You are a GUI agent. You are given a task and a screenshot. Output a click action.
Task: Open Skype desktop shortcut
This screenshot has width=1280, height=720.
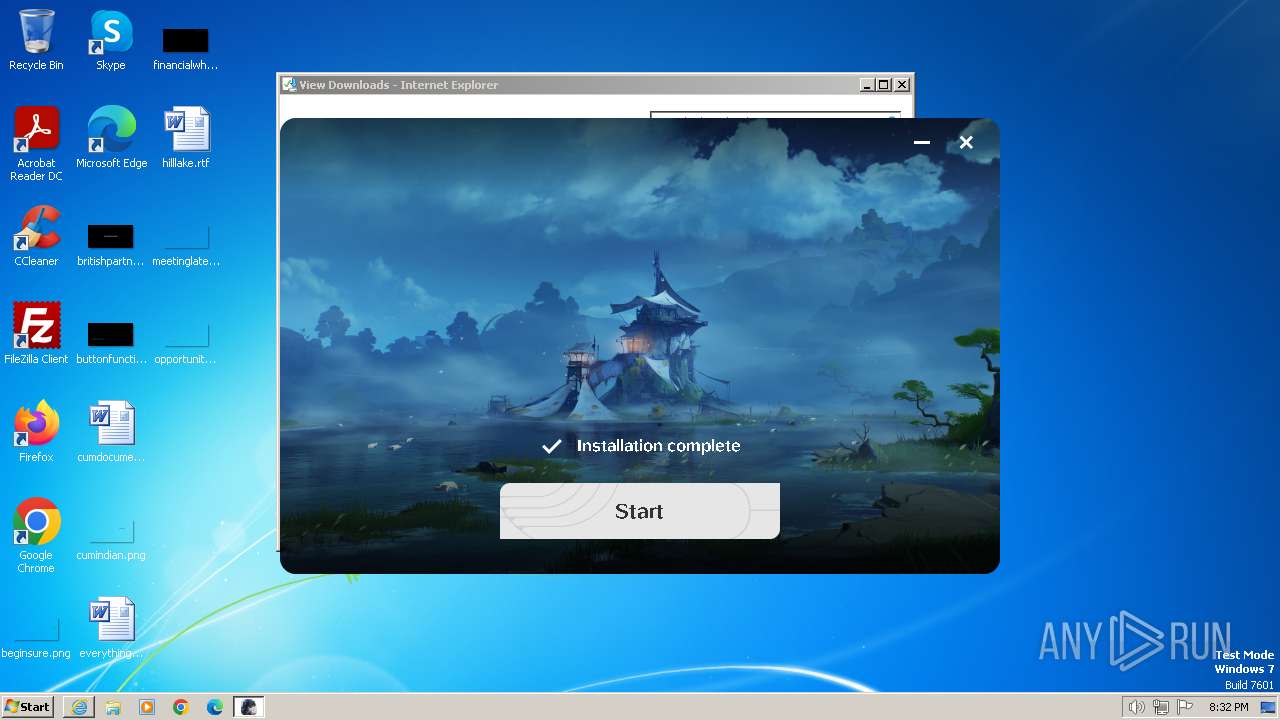[x=111, y=40]
